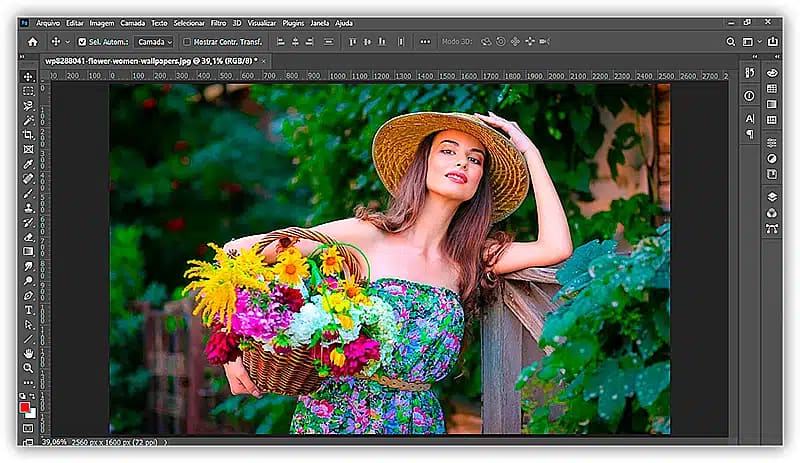Screen dimensions: 800x463
Task: Select the Move tool in the toolbox
Action: pos(28,77)
